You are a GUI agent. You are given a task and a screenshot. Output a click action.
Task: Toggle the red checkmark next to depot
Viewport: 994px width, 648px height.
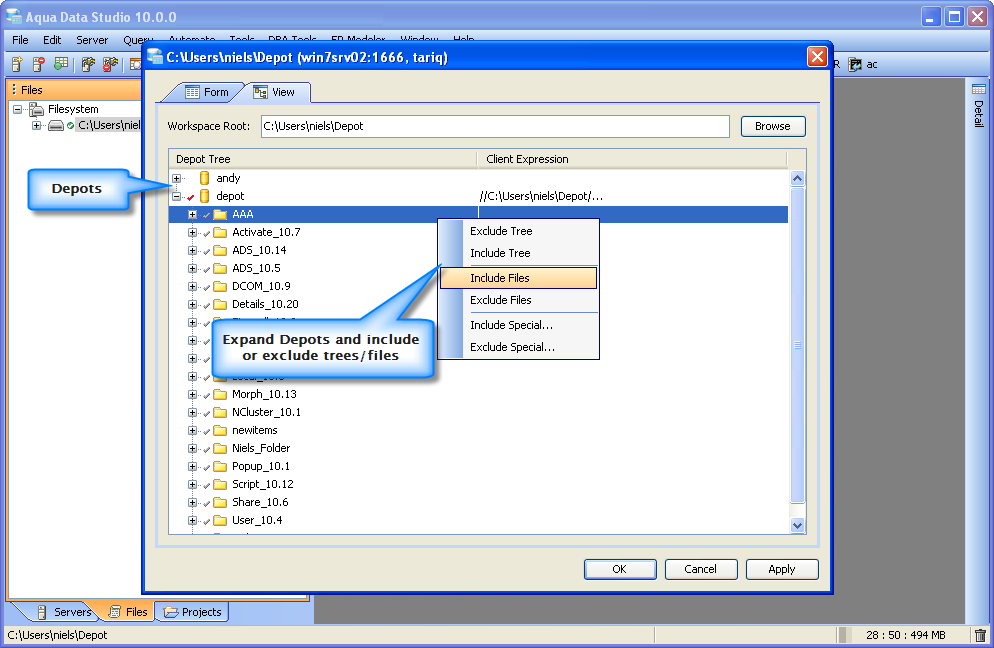[190, 197]
